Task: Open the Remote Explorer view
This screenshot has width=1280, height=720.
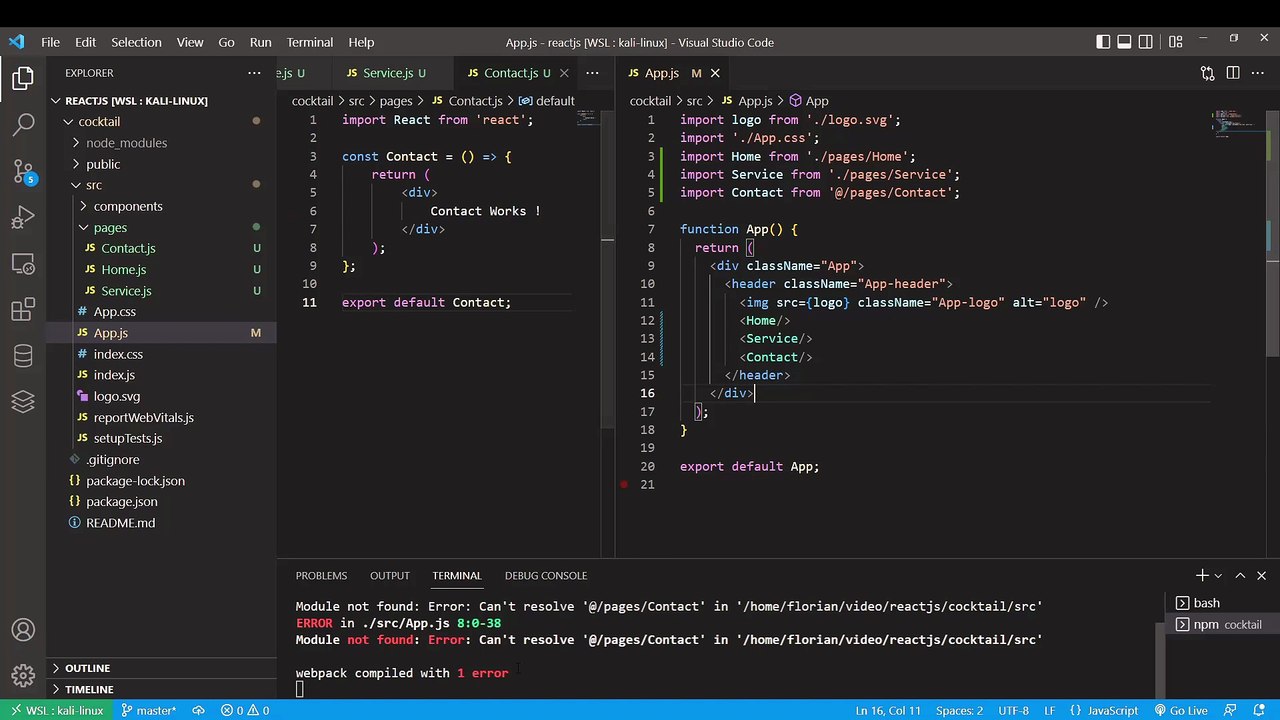Action: click(x=23, y=264)
